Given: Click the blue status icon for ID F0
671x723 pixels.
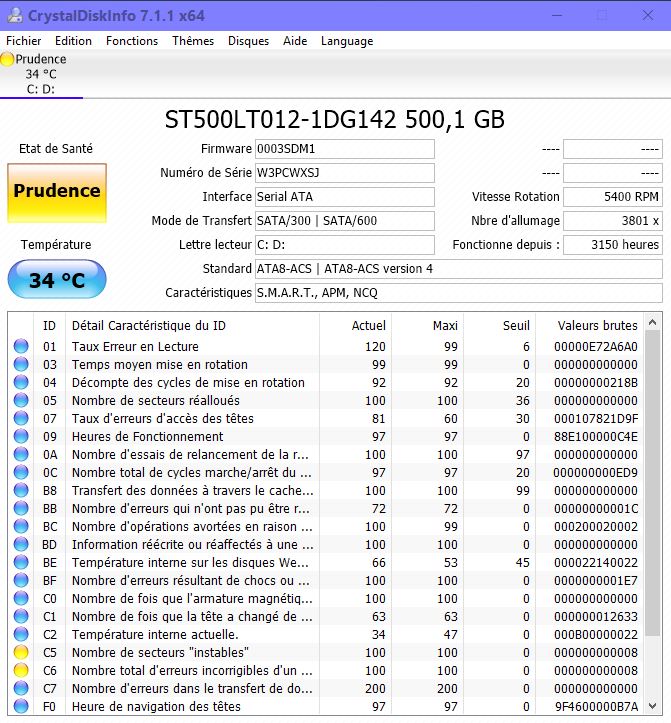Looking at the screenshot, I should point(21,706).
